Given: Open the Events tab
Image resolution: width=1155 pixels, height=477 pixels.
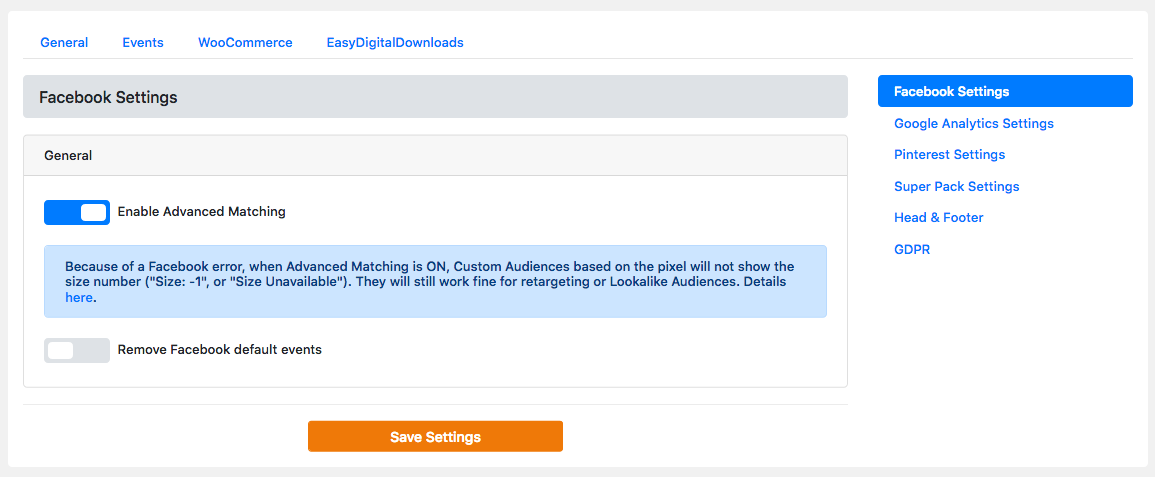Looking at the screenshot, I should (x=143, y=43).
